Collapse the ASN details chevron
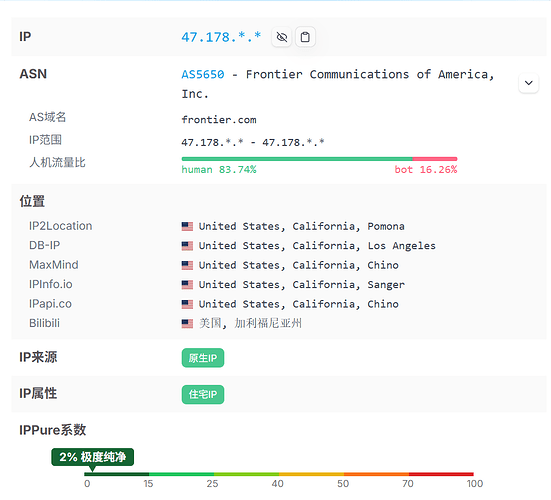 pyautogui.click(x=529, y=83)
